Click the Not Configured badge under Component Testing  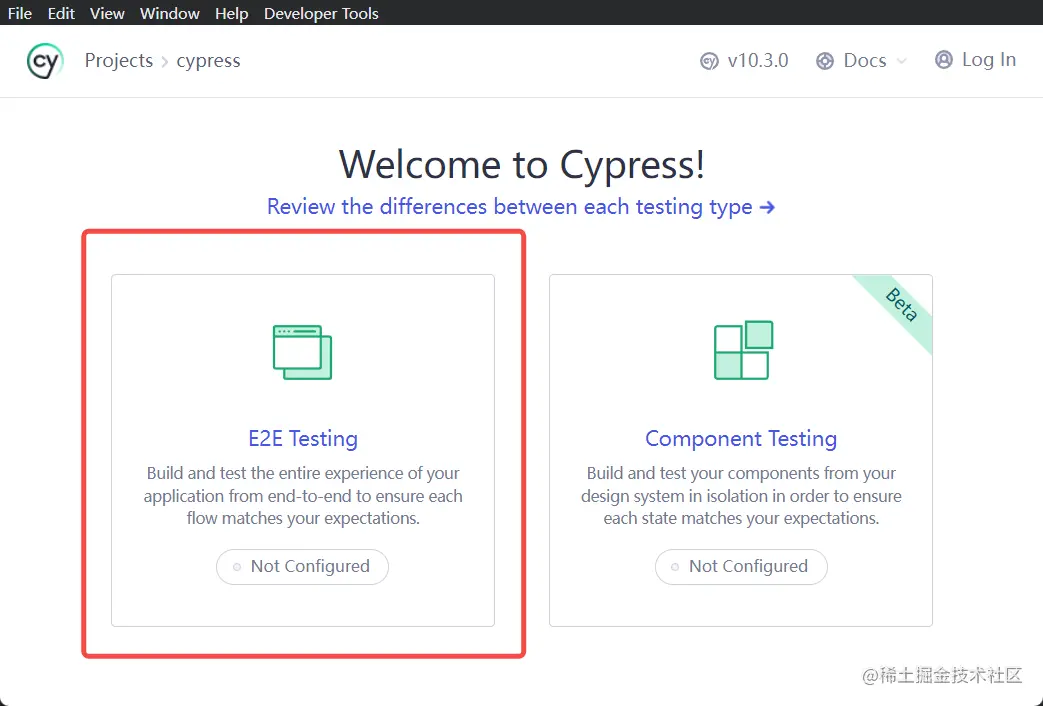pos(741,567)
